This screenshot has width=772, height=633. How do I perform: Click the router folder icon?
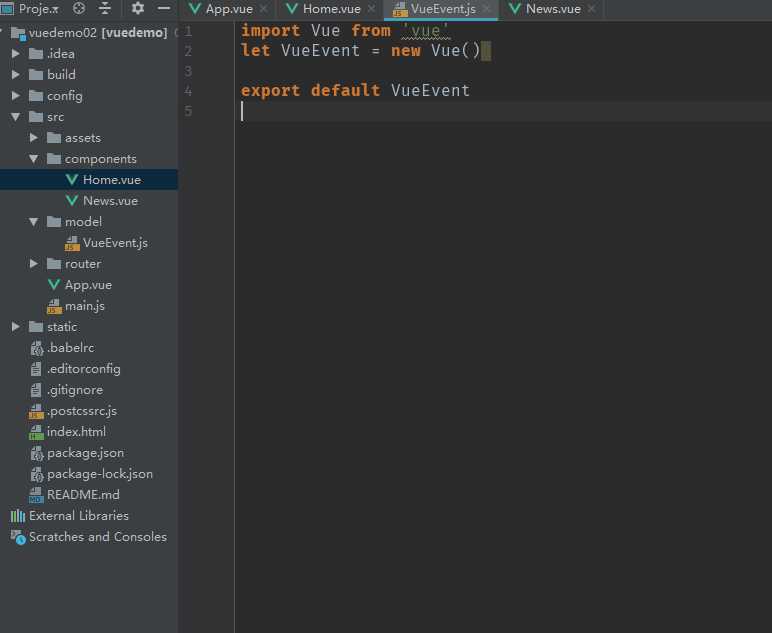click(x=54, y=263)
